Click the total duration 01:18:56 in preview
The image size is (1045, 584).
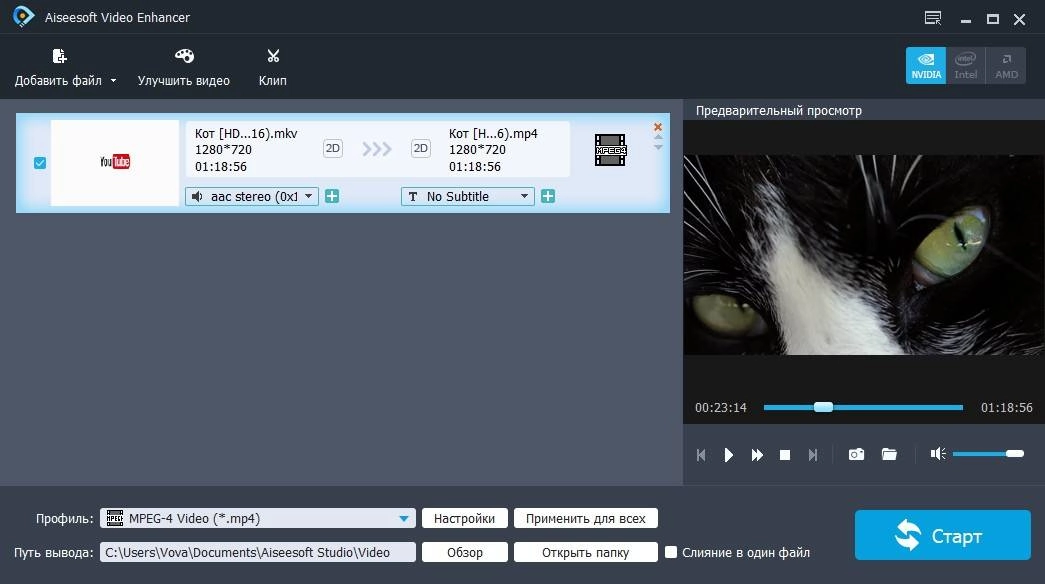tap(1006, 407)
